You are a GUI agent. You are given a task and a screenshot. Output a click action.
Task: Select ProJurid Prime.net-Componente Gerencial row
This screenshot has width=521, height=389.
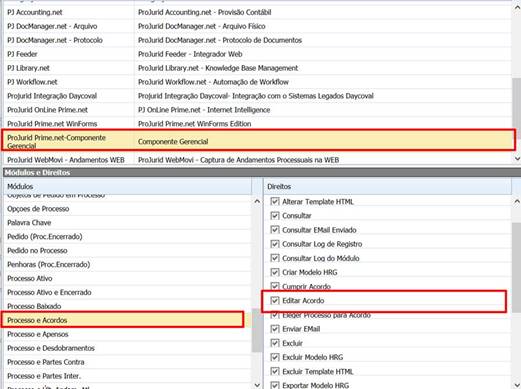[x=257, y=140]
